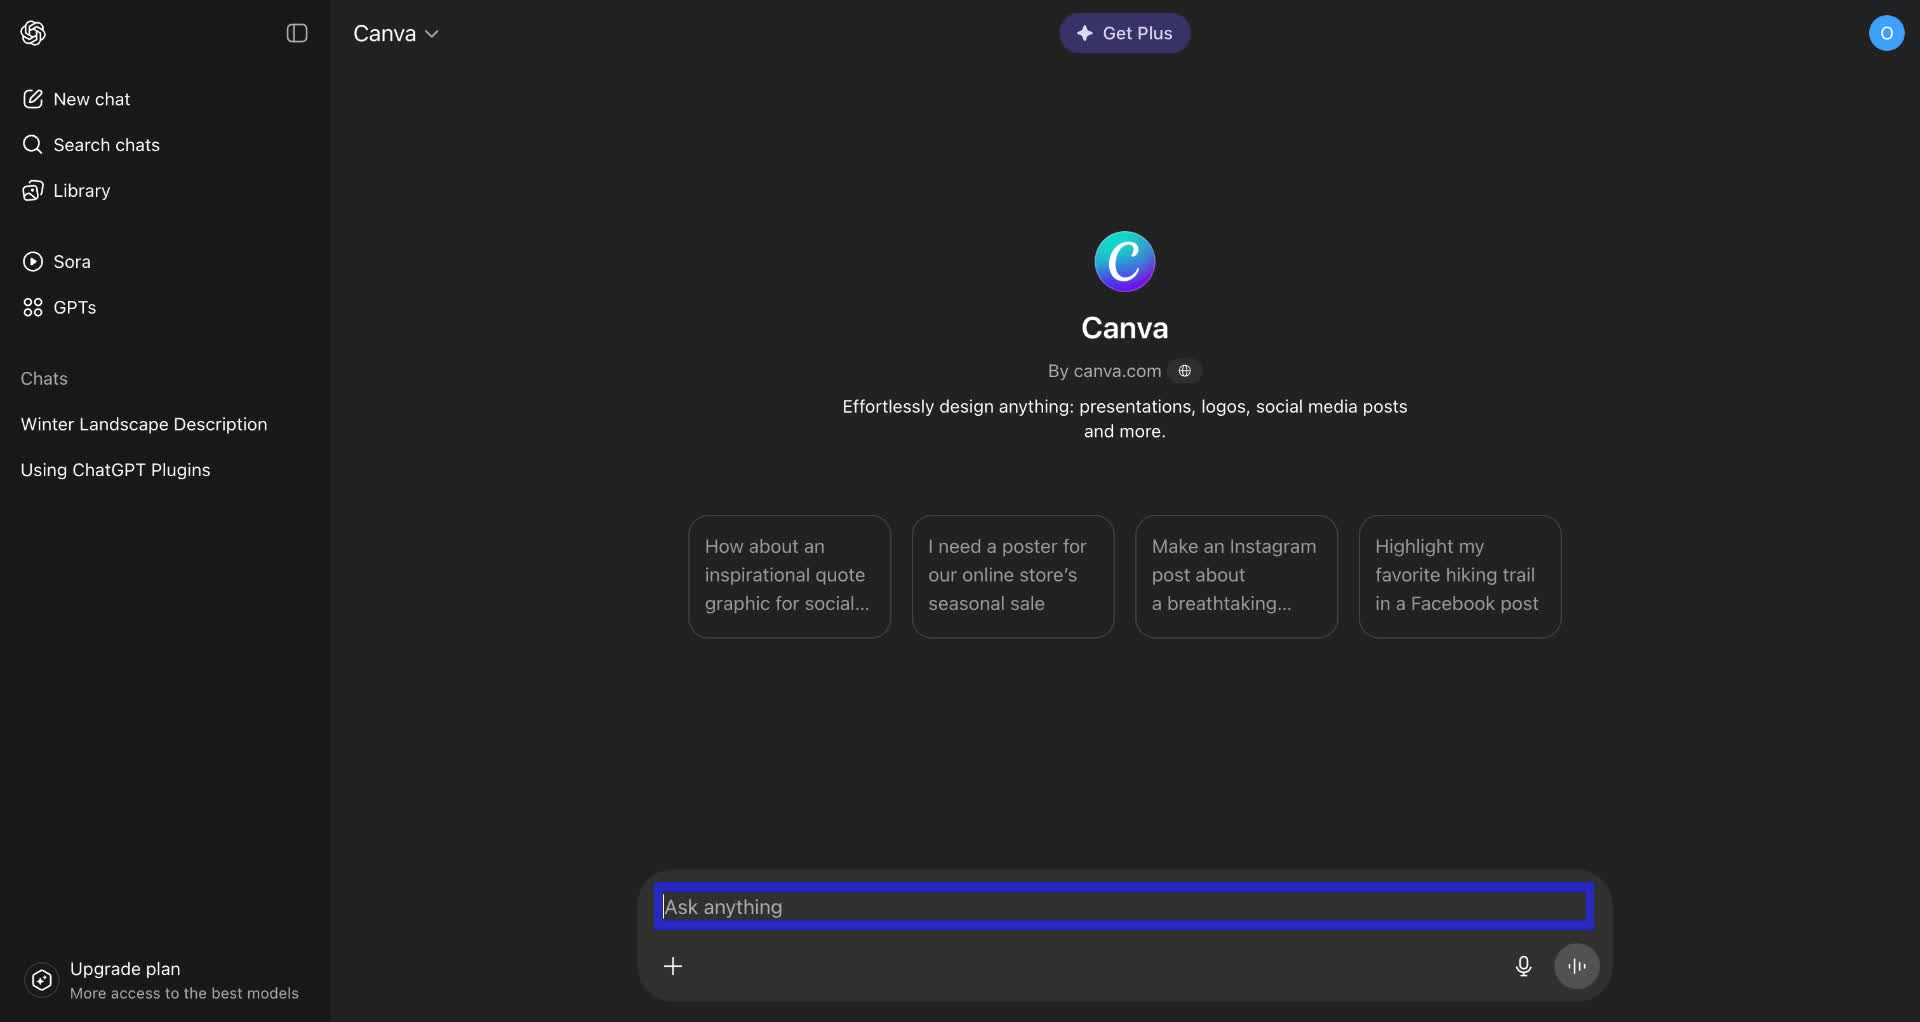Viewport: 1920px width, 1022px height.
Task: Open the Winter Landscape Description chat
Action: point(144,425)
